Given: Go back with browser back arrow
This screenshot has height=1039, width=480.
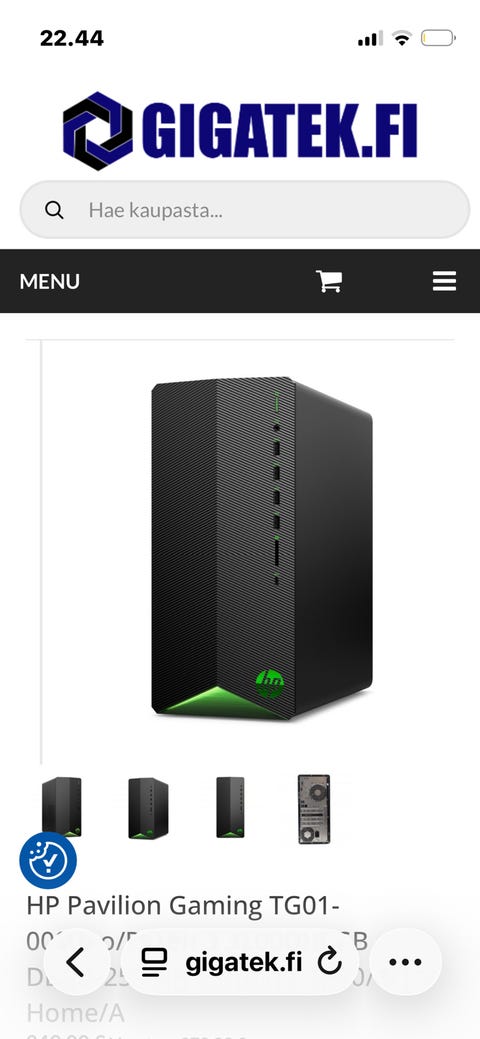Looking at the screenshot, I should [76, 962].
